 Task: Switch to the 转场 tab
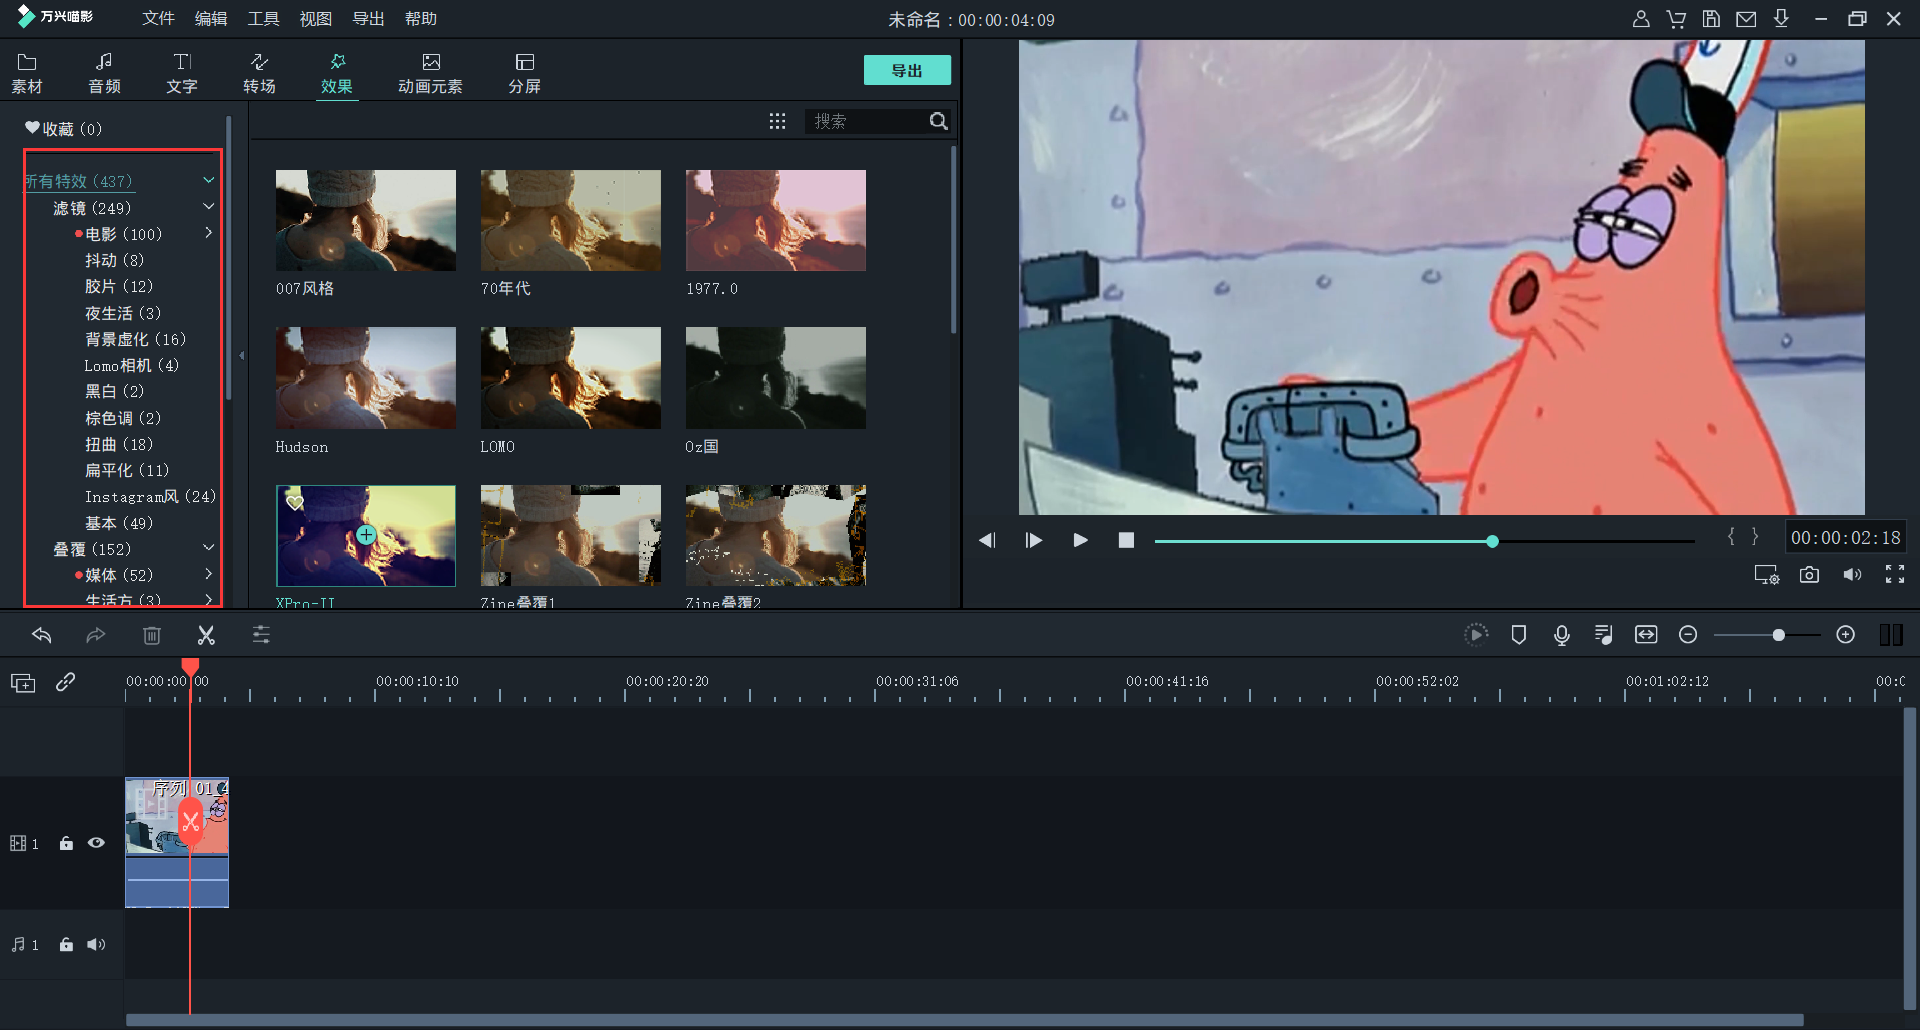click(259, 73)
